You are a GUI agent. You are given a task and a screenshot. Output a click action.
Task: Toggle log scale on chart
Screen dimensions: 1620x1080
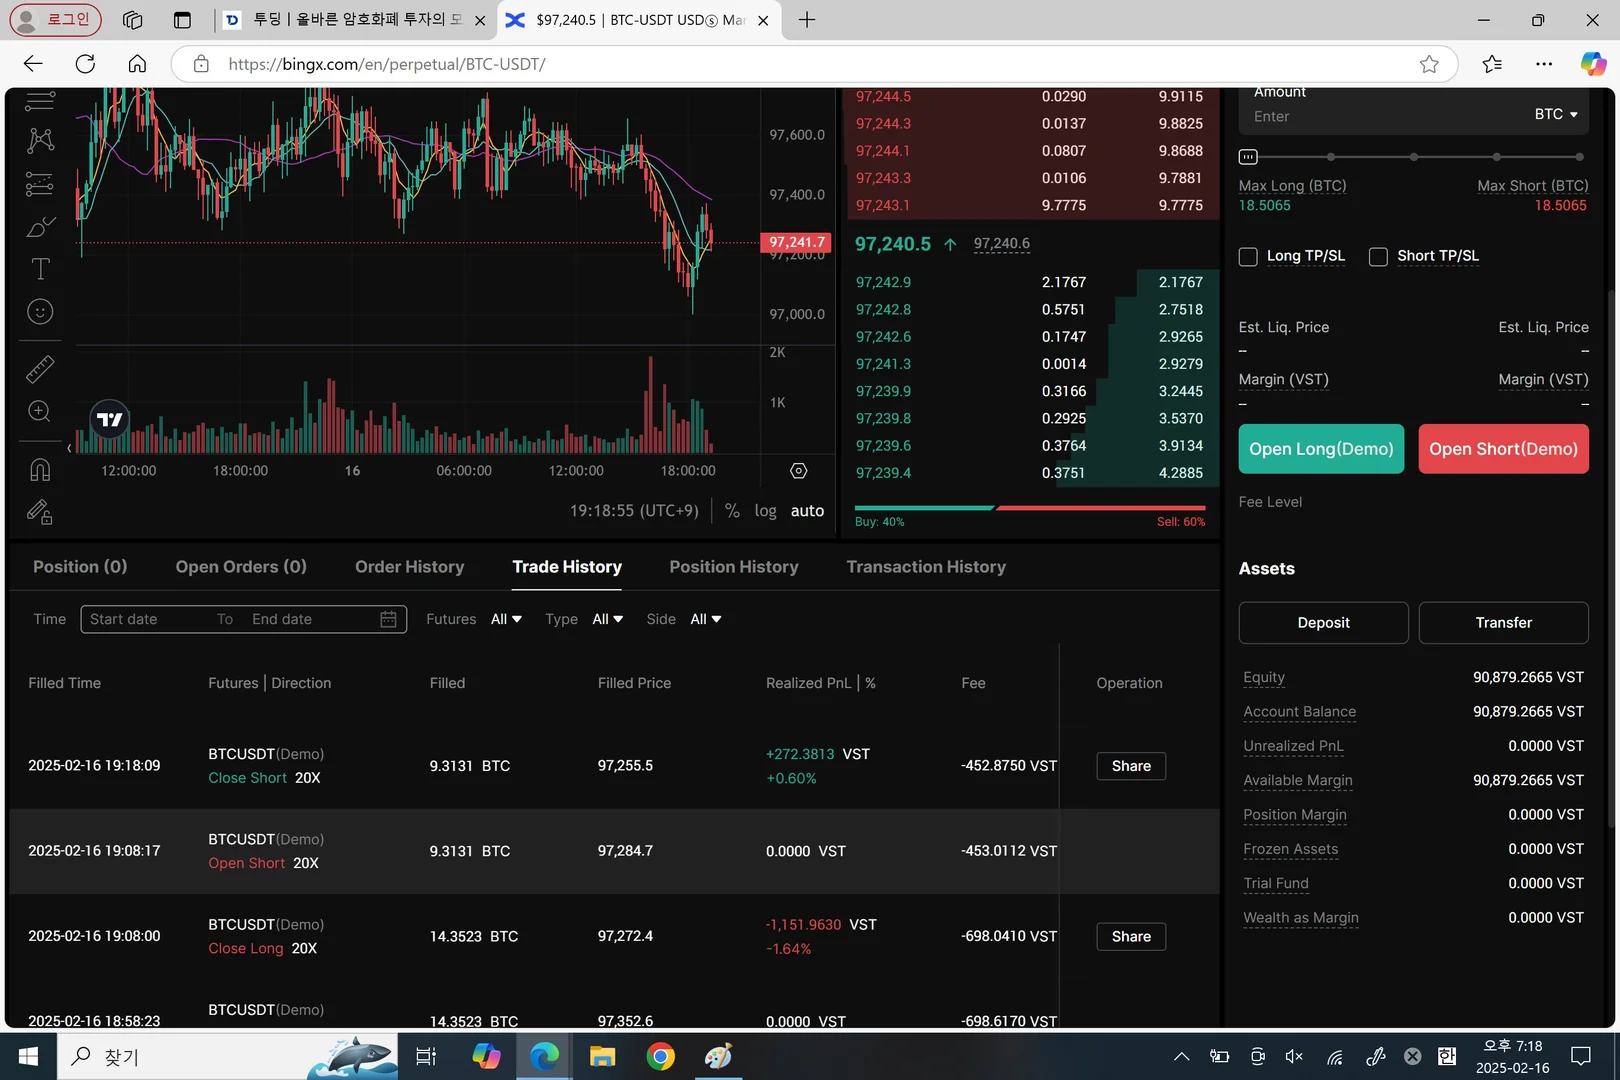tap(765, 511)
